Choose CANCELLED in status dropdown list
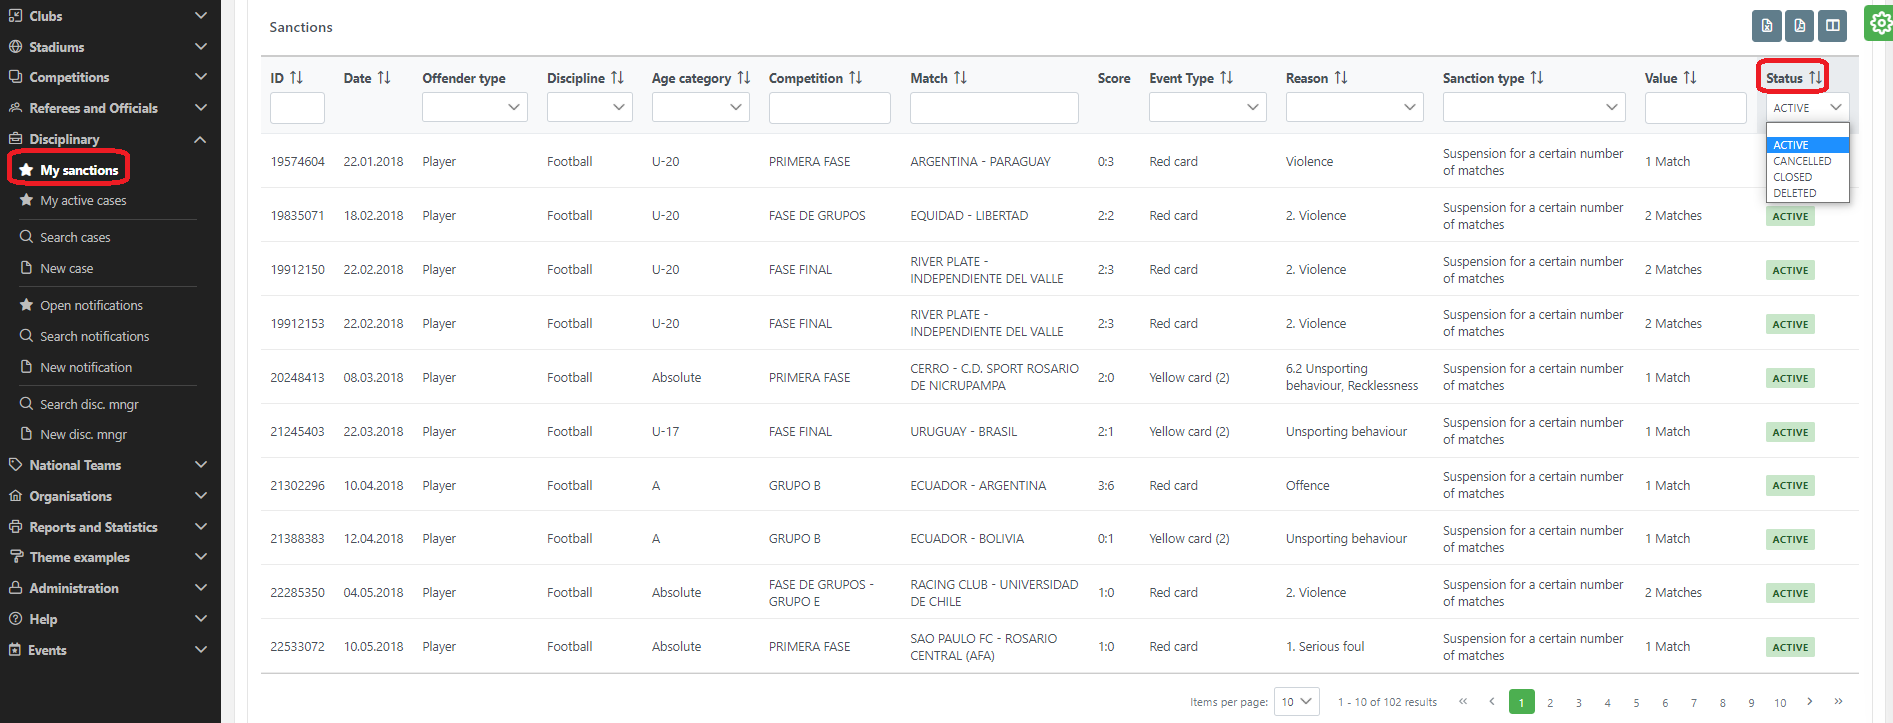1893x723 pixels. (x=1802, y=161)
